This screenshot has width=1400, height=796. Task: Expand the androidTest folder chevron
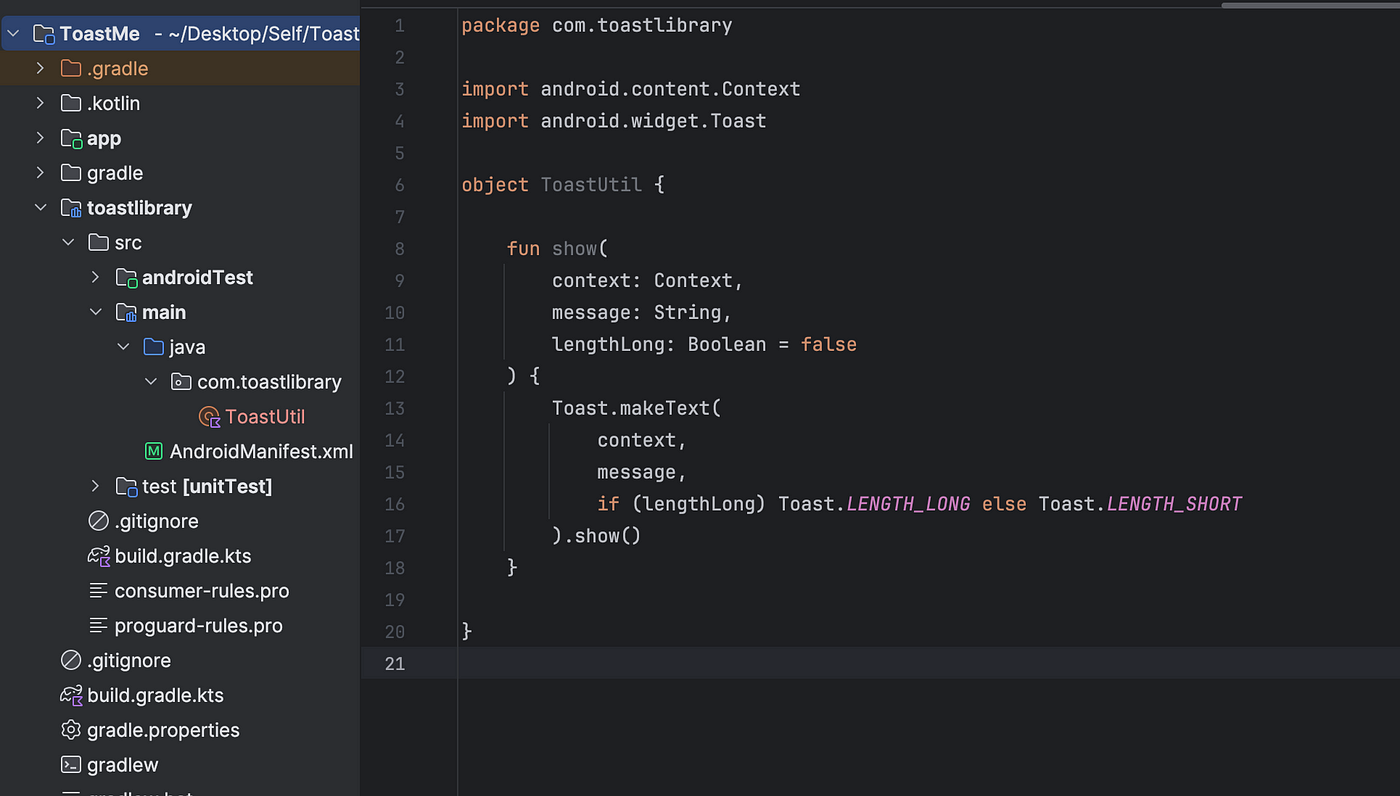coord(96,277)
